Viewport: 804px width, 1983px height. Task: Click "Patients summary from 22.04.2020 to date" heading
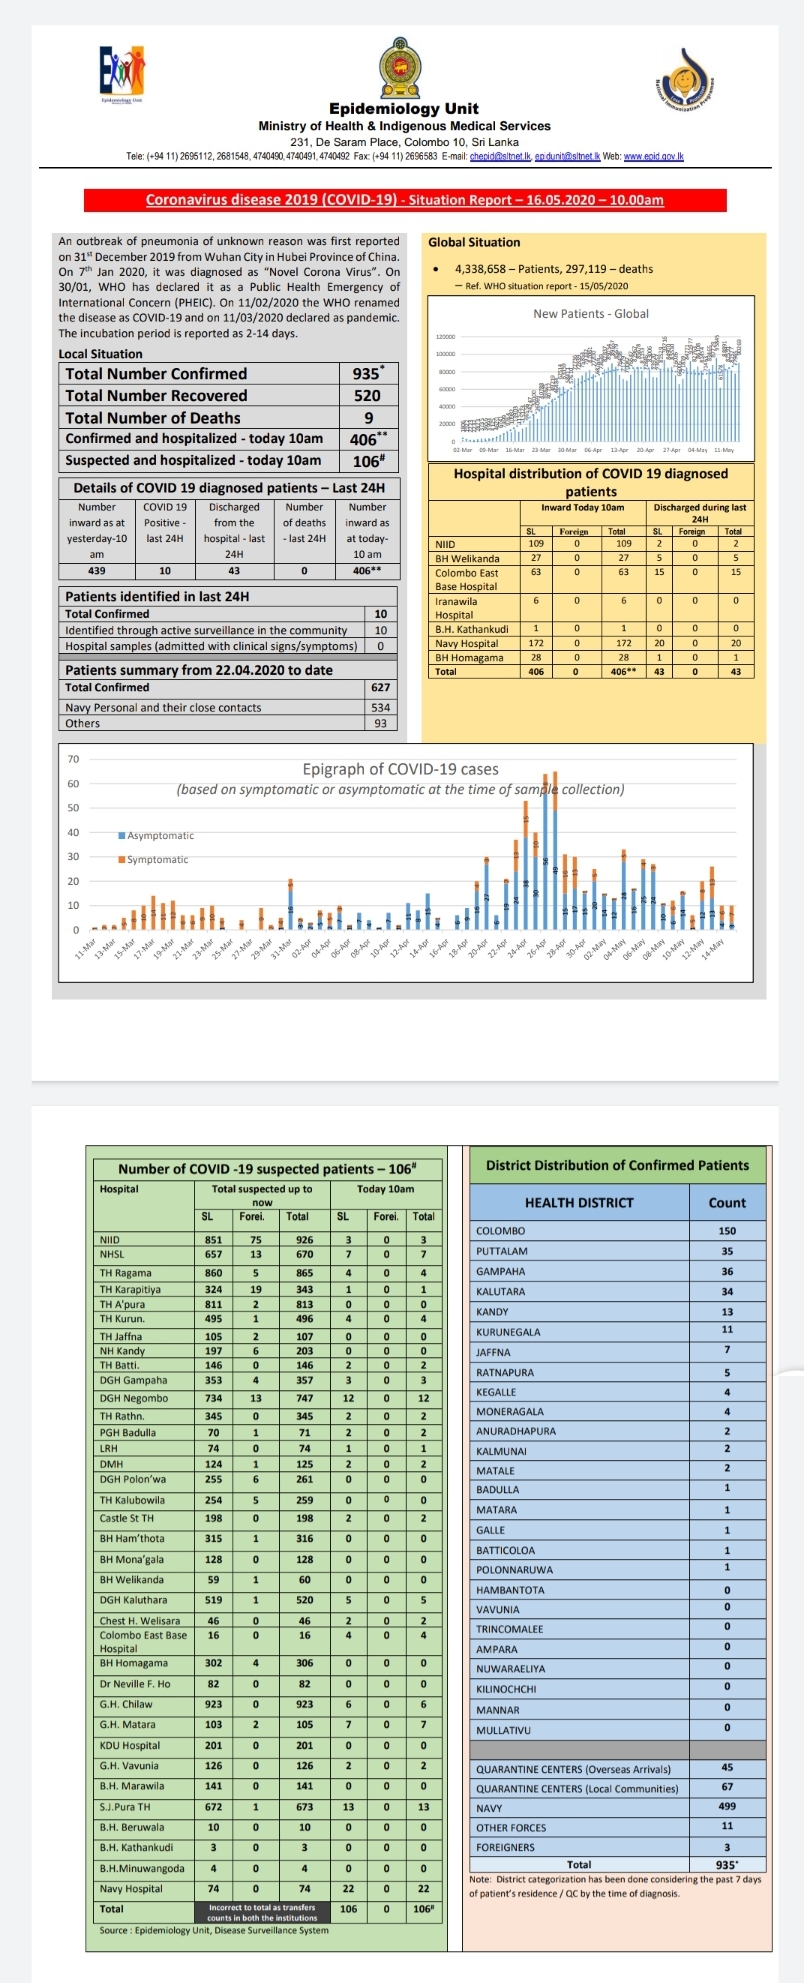(x=199, y=670)
